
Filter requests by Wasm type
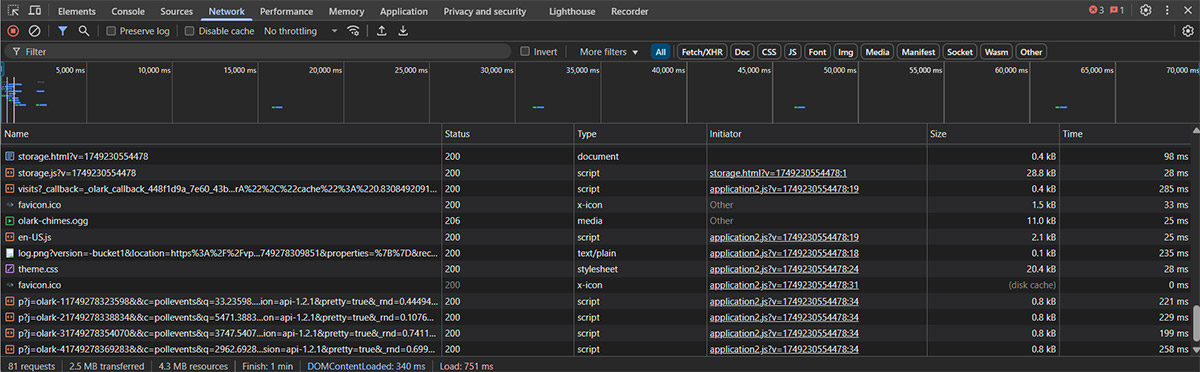996,51
